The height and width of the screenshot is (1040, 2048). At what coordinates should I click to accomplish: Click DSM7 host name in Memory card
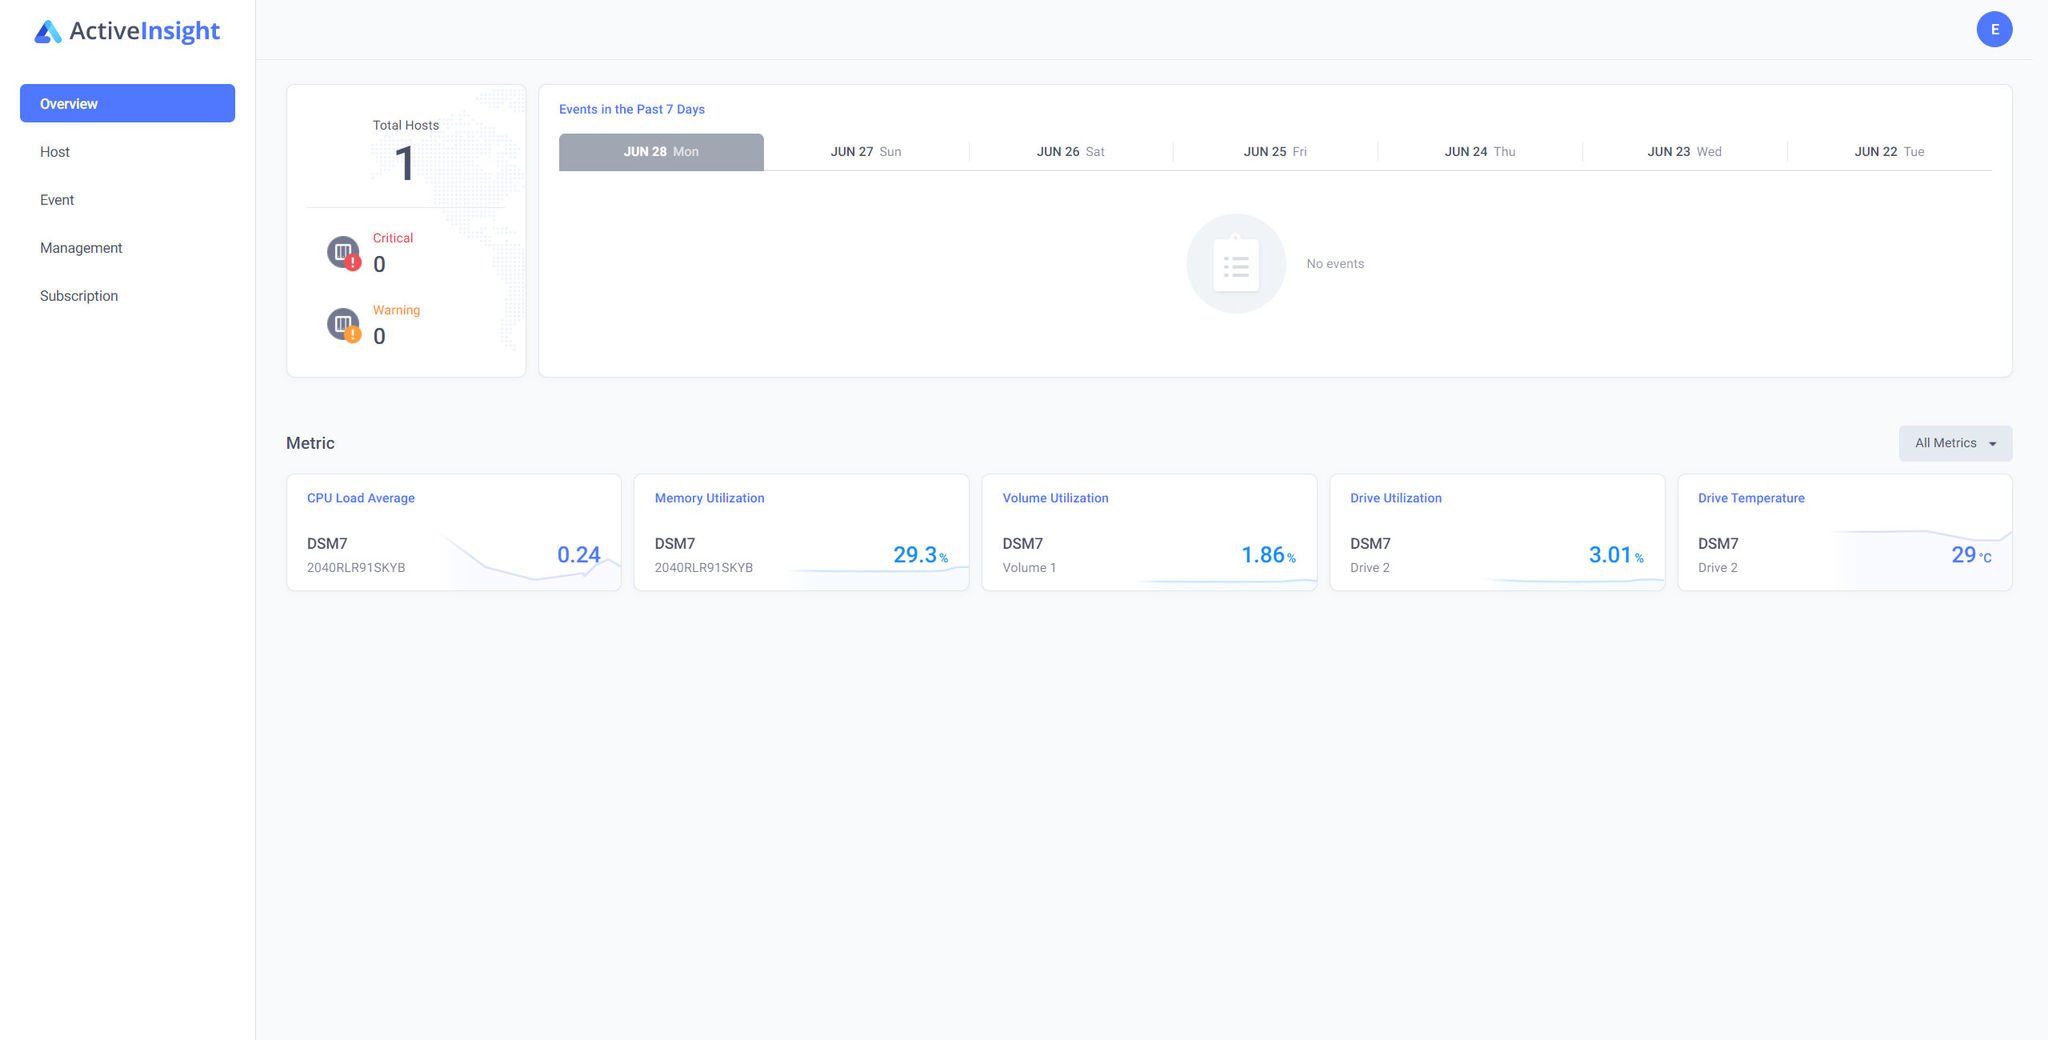click(x=675, y=544)
